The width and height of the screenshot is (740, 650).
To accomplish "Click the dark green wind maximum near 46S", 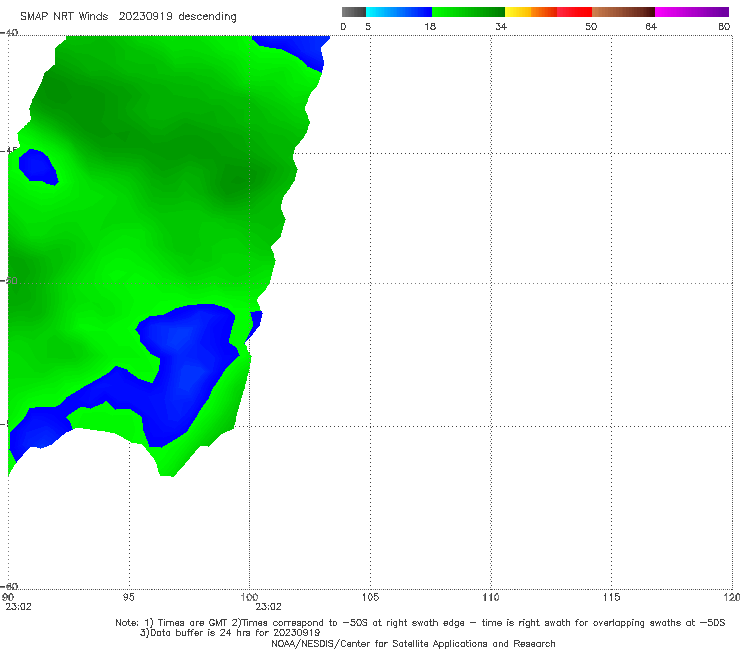I will (x=234, y=183).
